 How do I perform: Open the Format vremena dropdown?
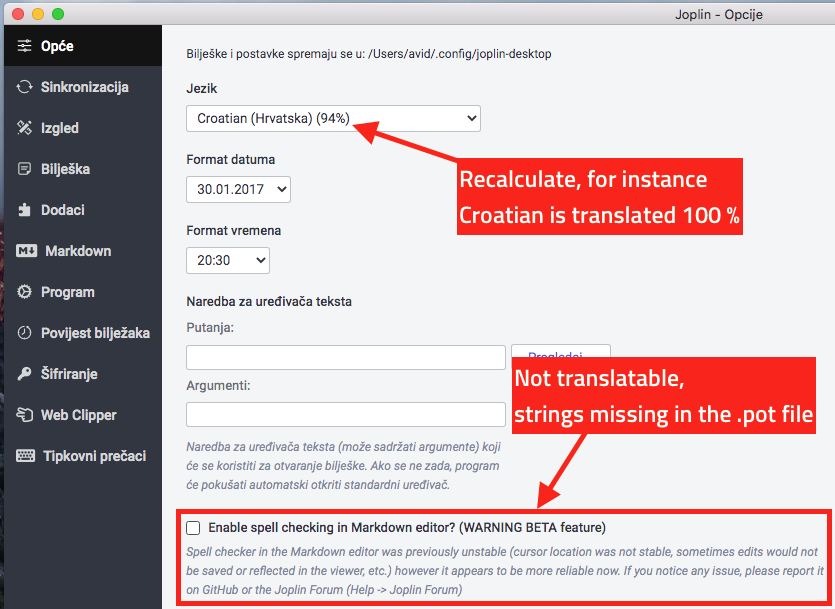(228, 260)
